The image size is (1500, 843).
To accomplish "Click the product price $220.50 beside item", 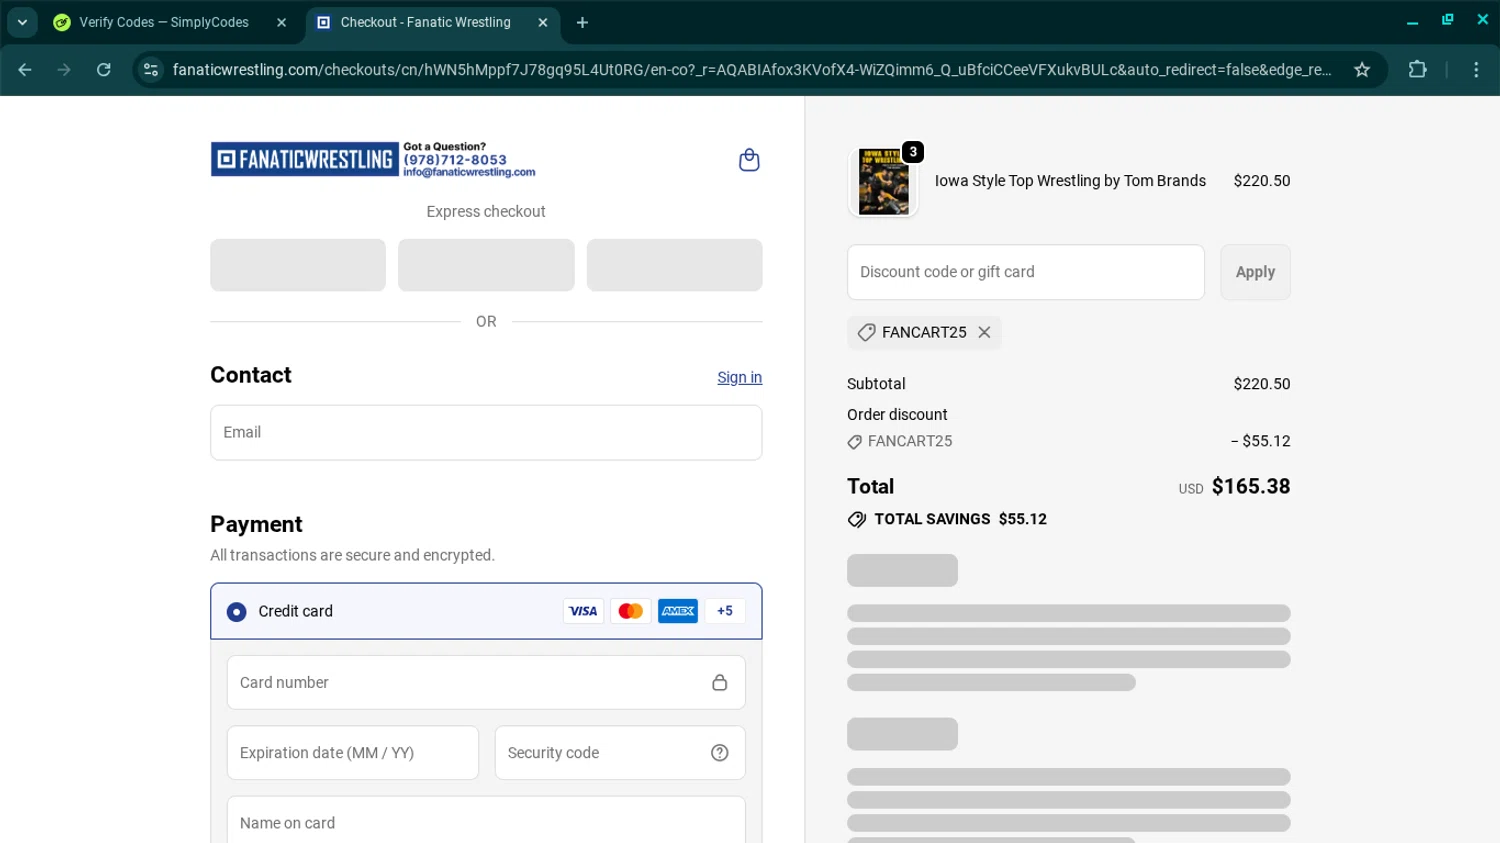I will pos(1262,181).
